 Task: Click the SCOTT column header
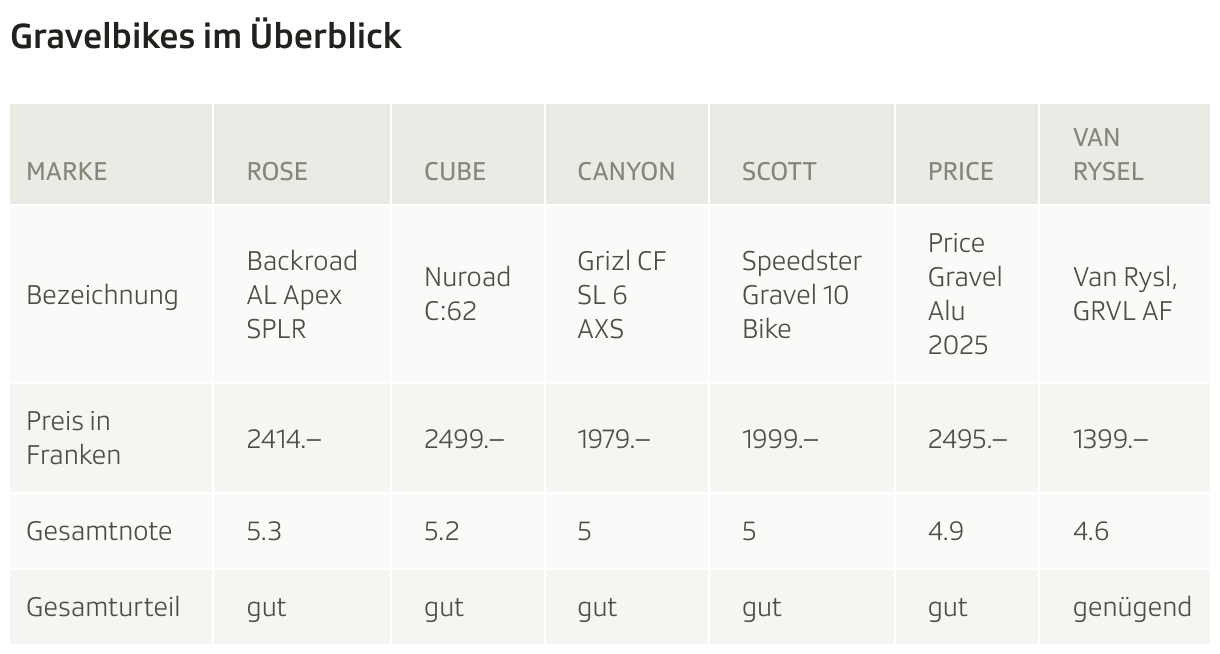(779, 171)
